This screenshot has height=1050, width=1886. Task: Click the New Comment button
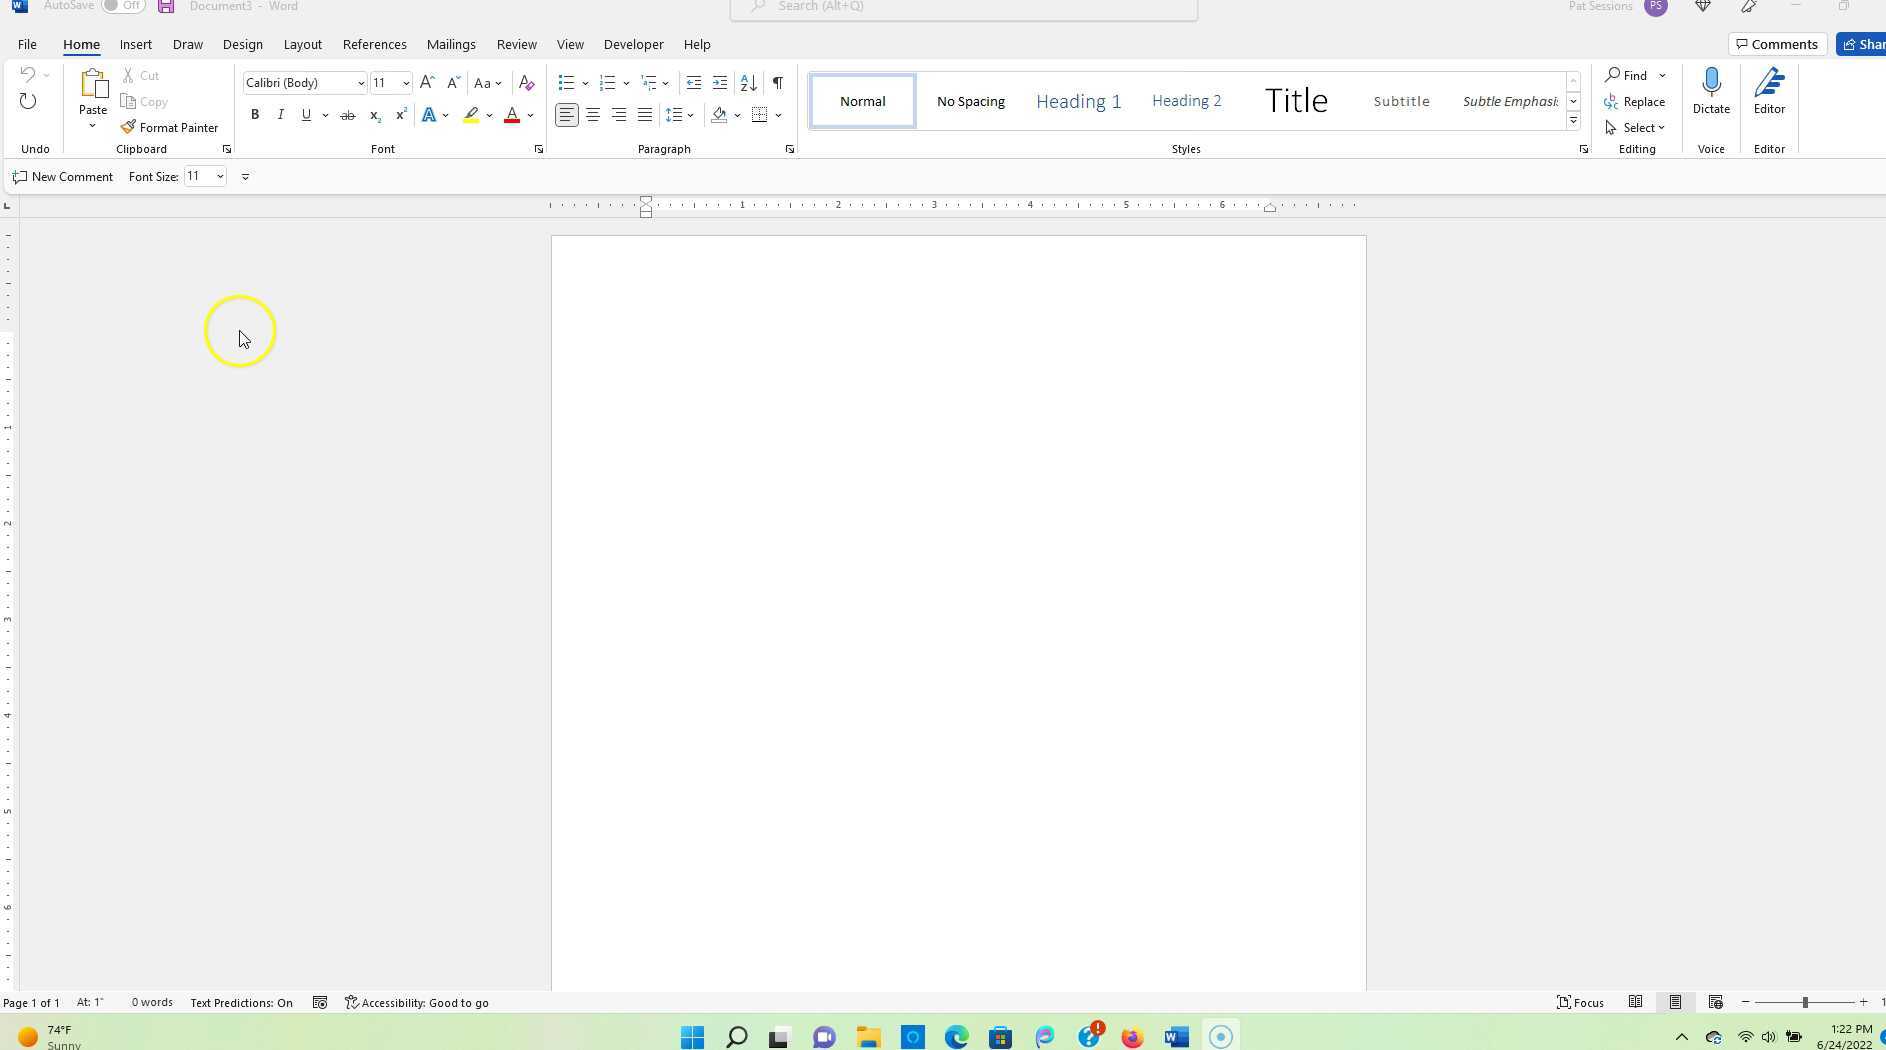[63, 177]
